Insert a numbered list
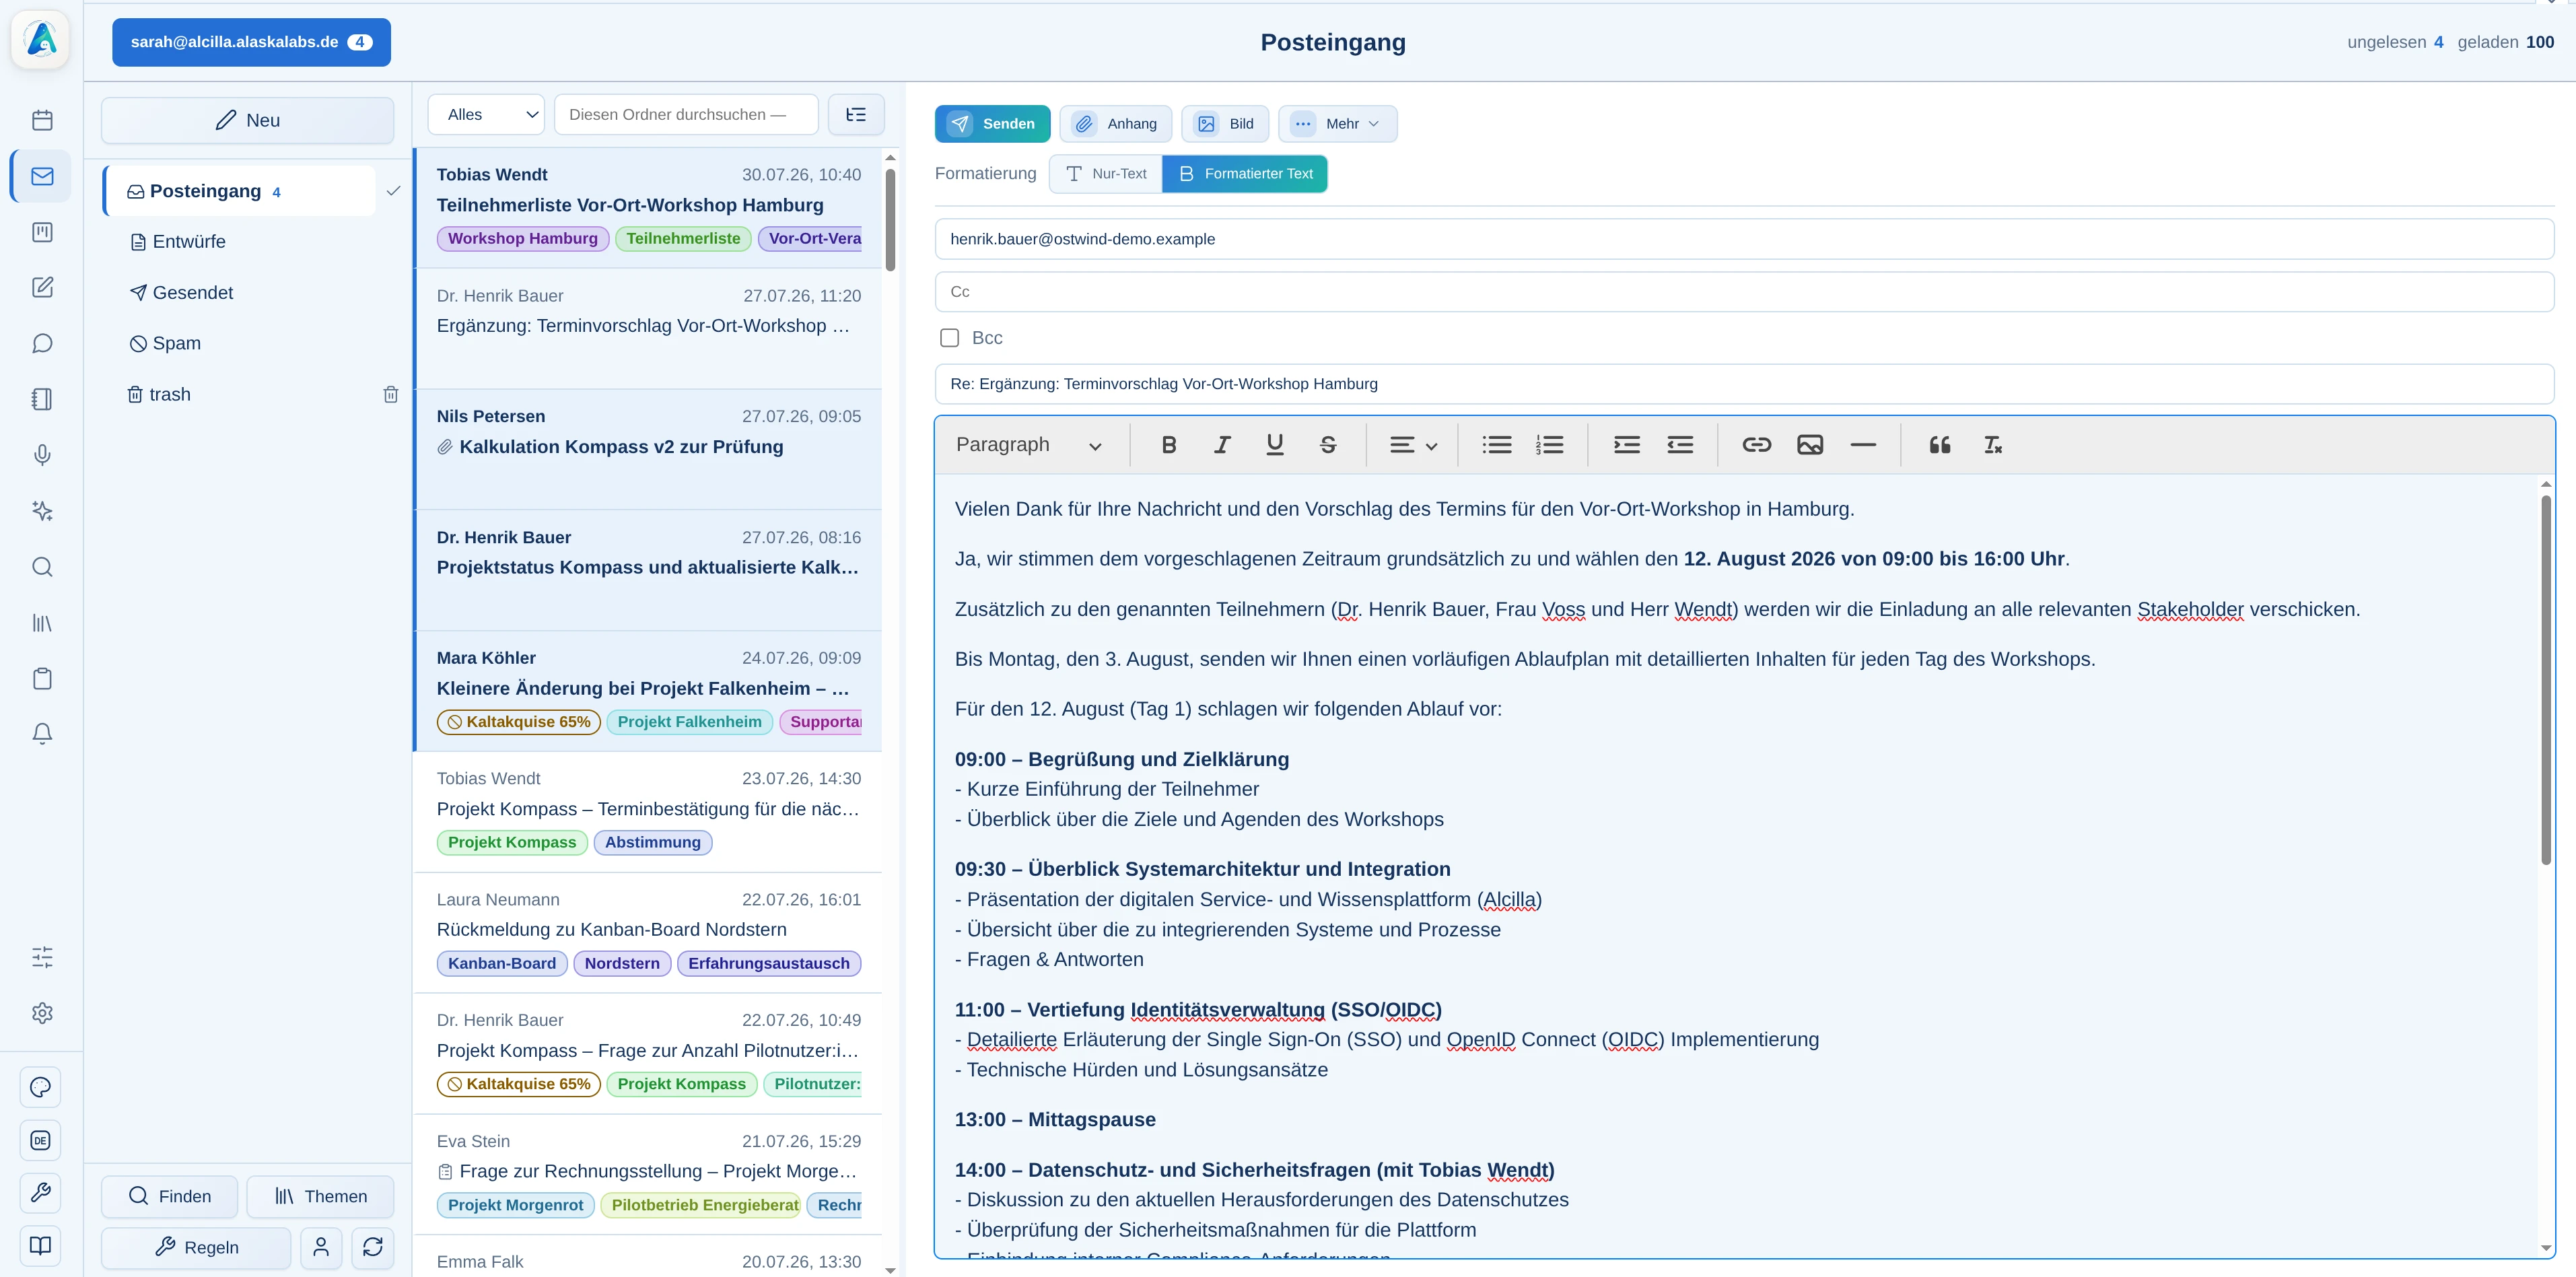Image resolution: width=2576 pixels, height=1277 pixels. pos(1550,445)
